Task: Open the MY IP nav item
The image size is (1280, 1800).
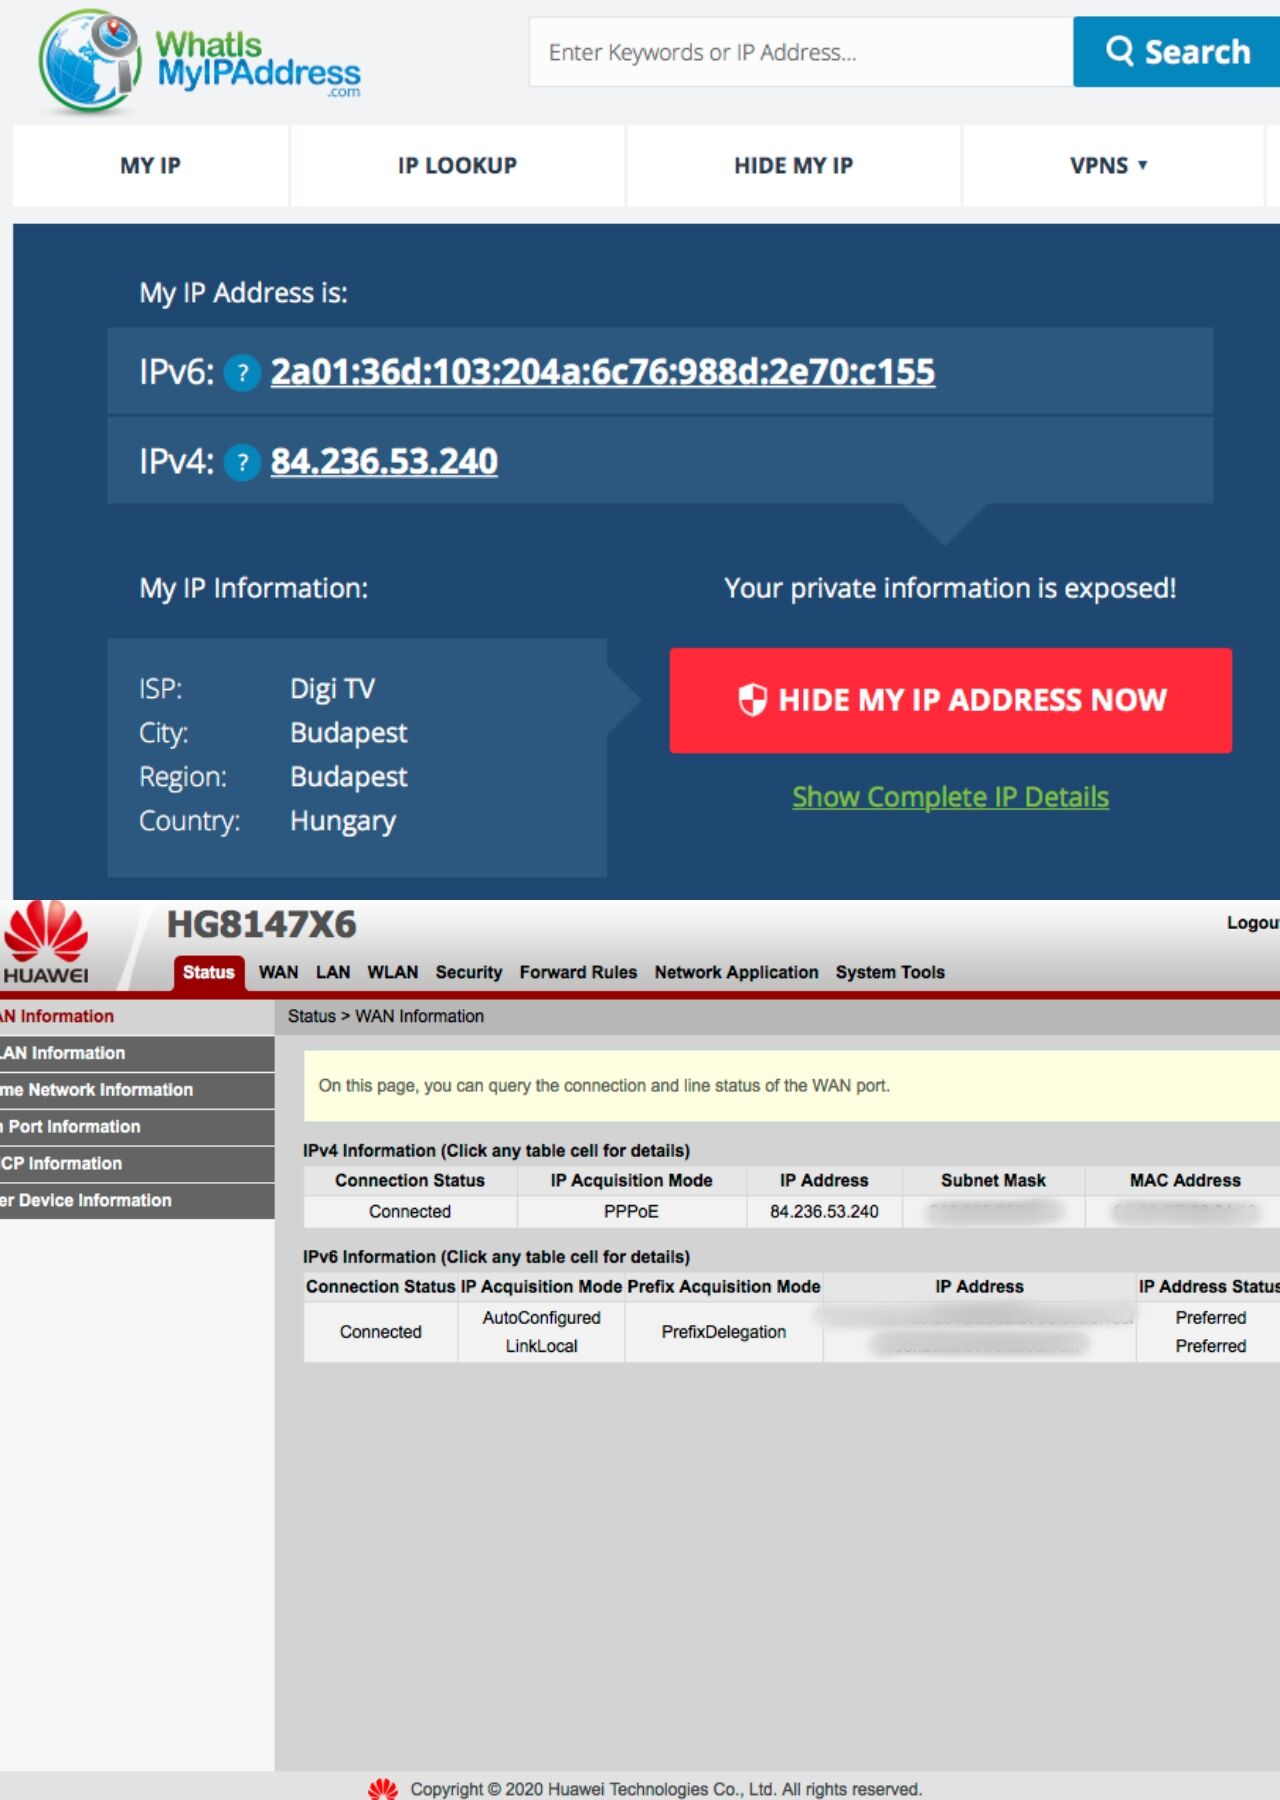Action: tap(150, 166)
